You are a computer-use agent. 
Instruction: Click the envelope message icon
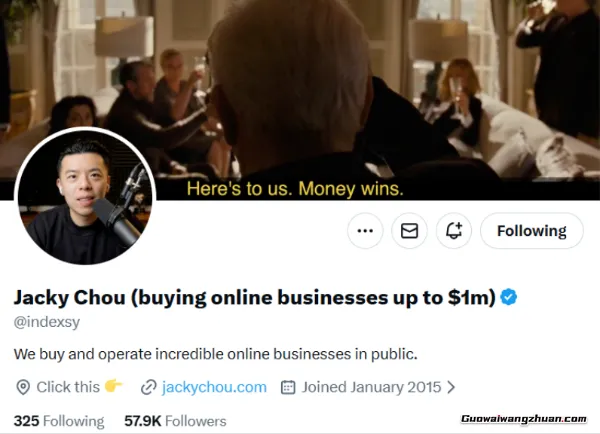coord(409,231)
